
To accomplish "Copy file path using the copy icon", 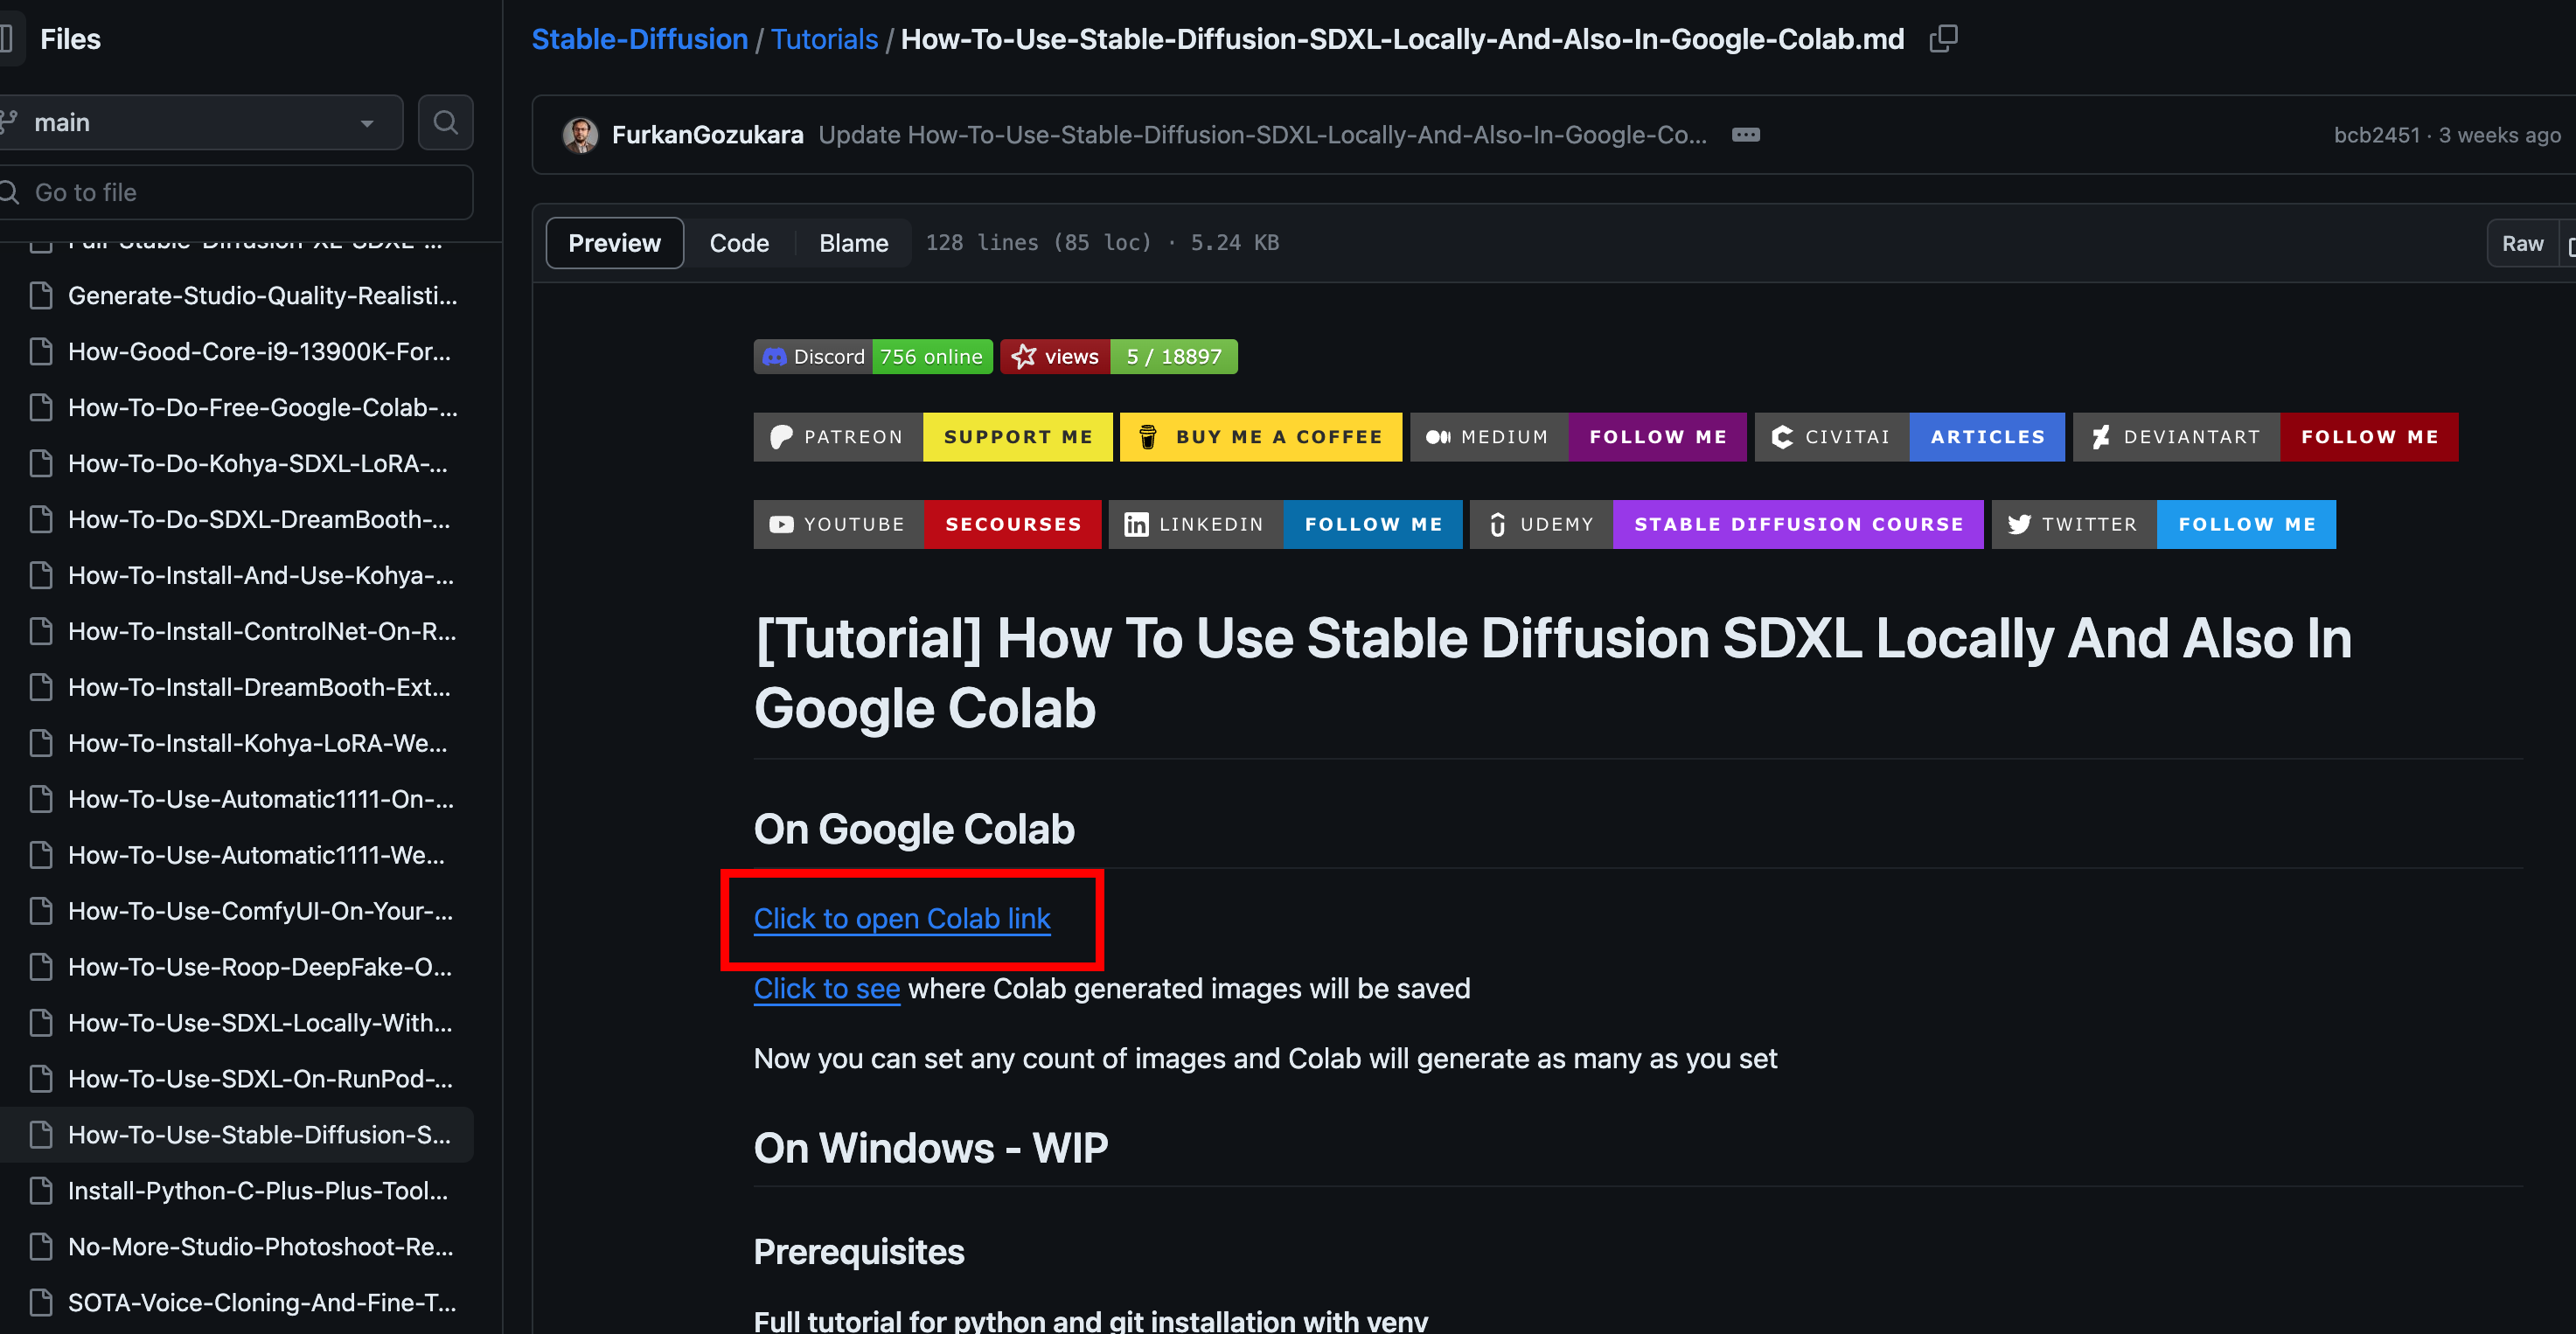I will (1942, 39).
